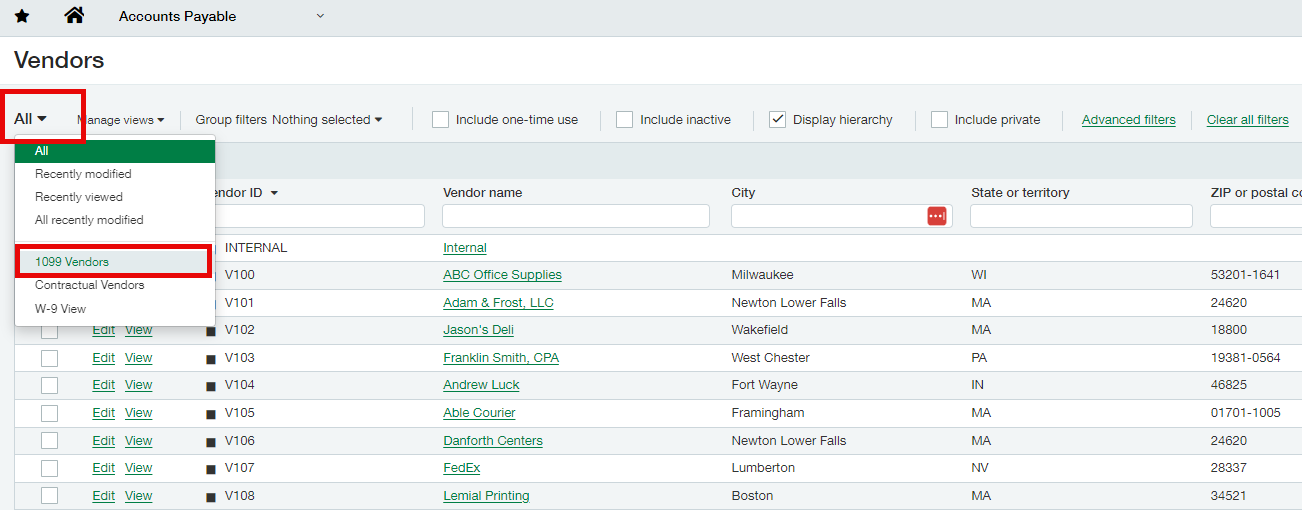Choose All recently modified view
Image resolution: width=1302 pixels, height=510 pixels.
coord(115,220)
